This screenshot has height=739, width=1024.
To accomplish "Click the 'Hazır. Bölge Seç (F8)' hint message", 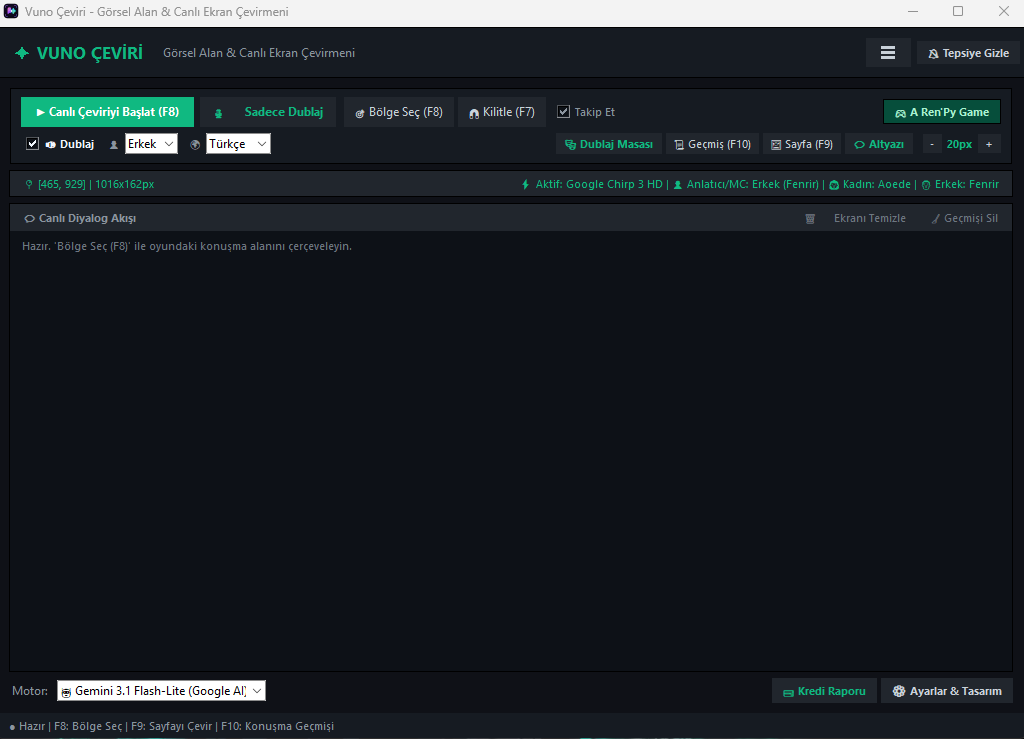I will (187, 247).
